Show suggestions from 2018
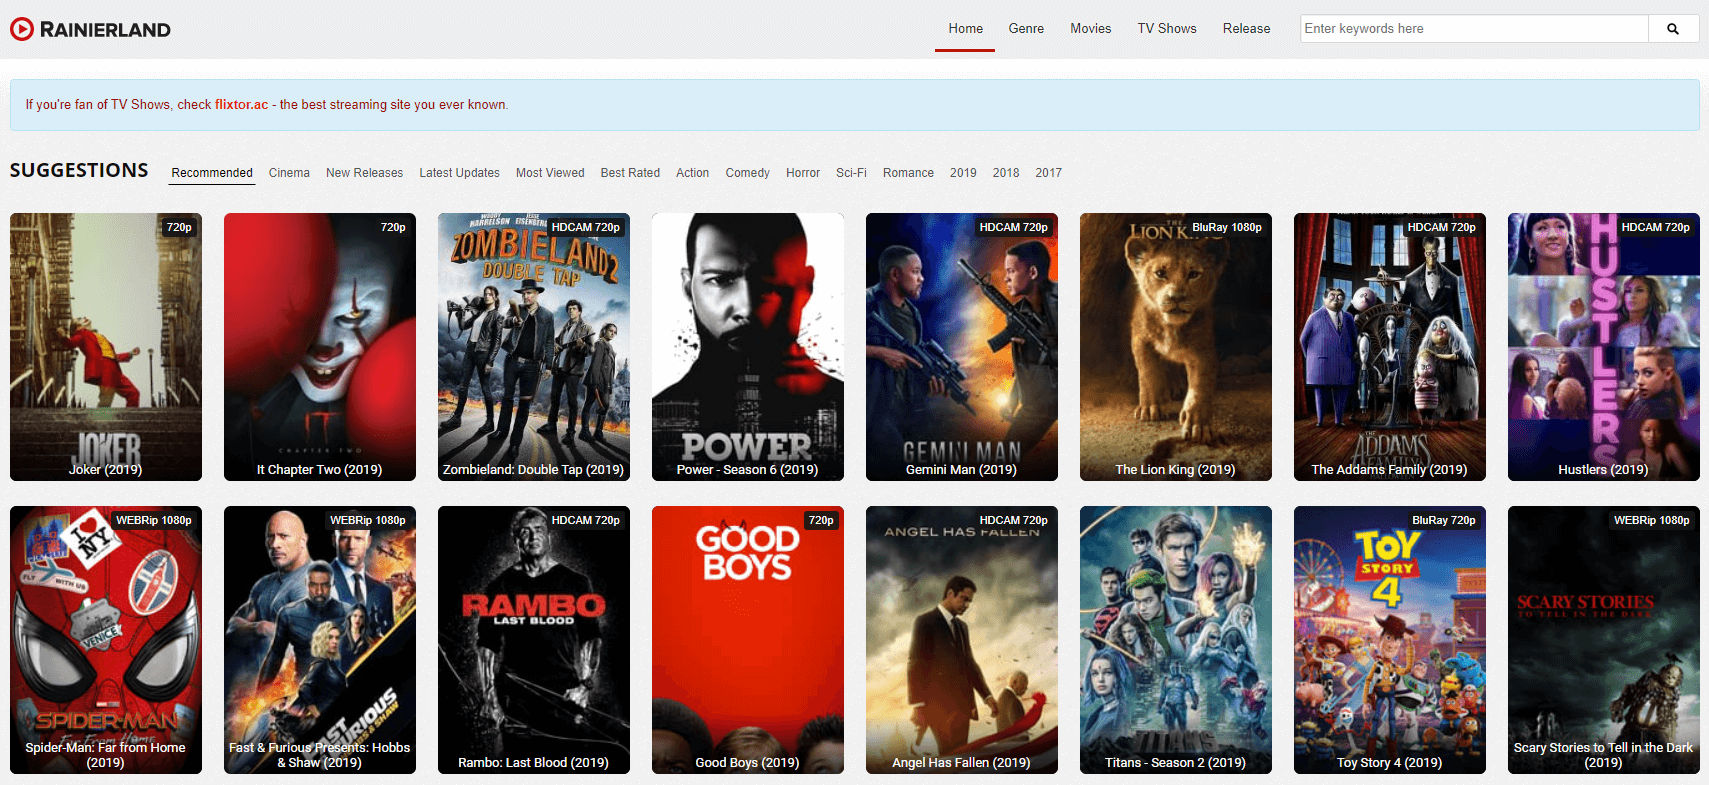The image size is (1709, 785). tap(1006, 173)
